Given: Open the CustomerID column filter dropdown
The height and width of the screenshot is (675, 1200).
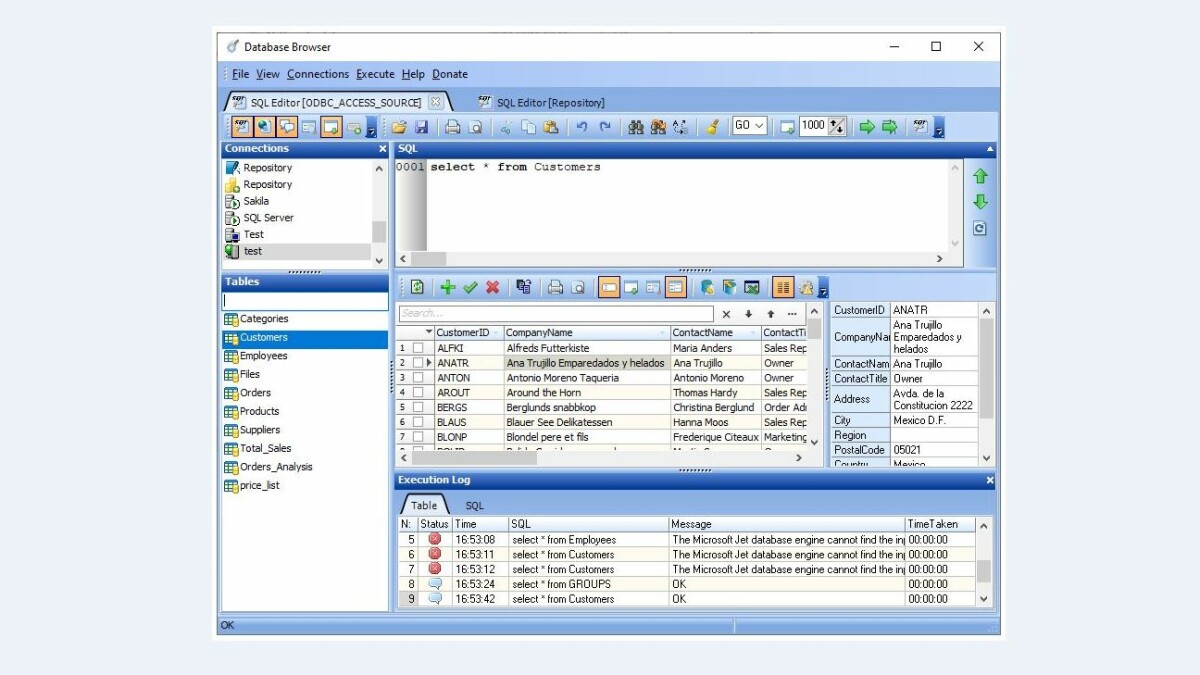Looking at the screenshot, I should pyautogui.click(x=497, y=333).
